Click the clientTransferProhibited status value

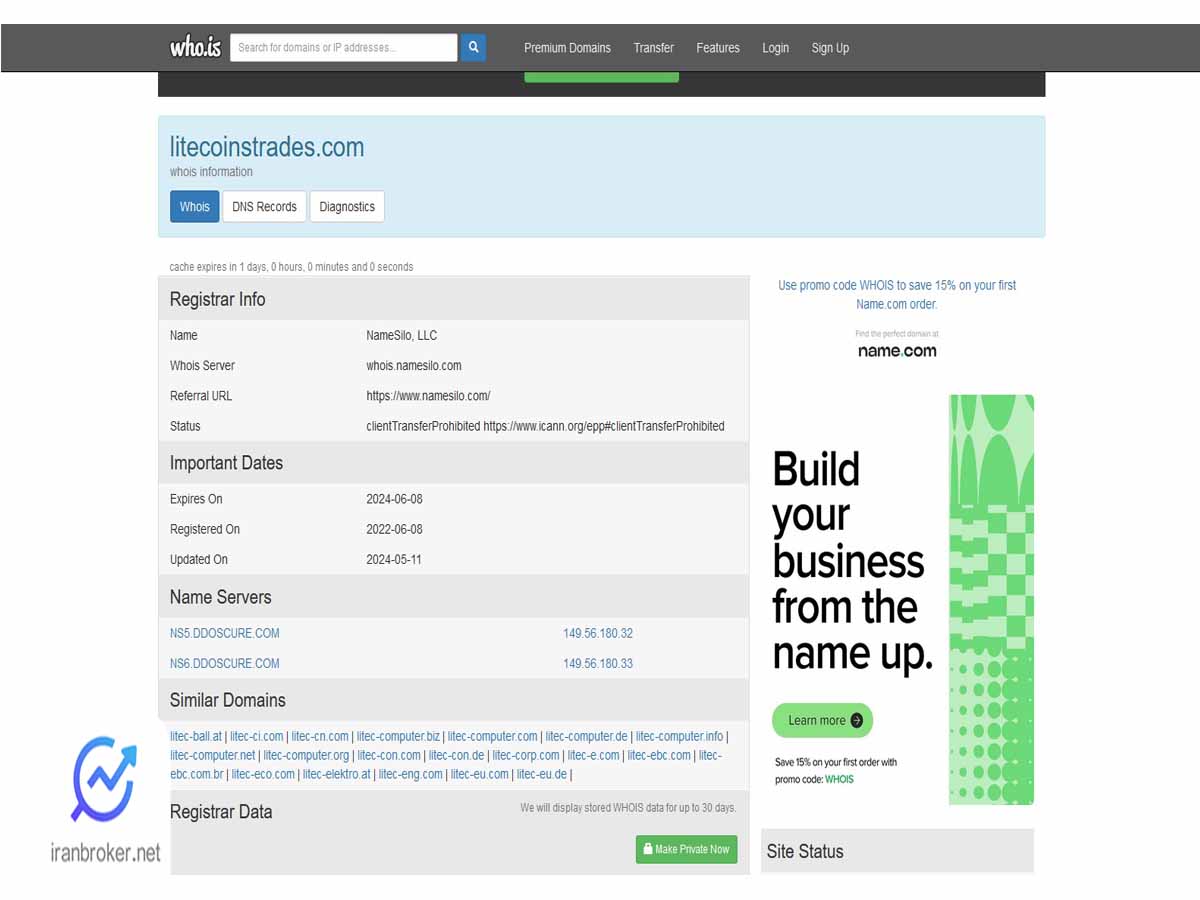pyautogui.click(x=545, y=425)
